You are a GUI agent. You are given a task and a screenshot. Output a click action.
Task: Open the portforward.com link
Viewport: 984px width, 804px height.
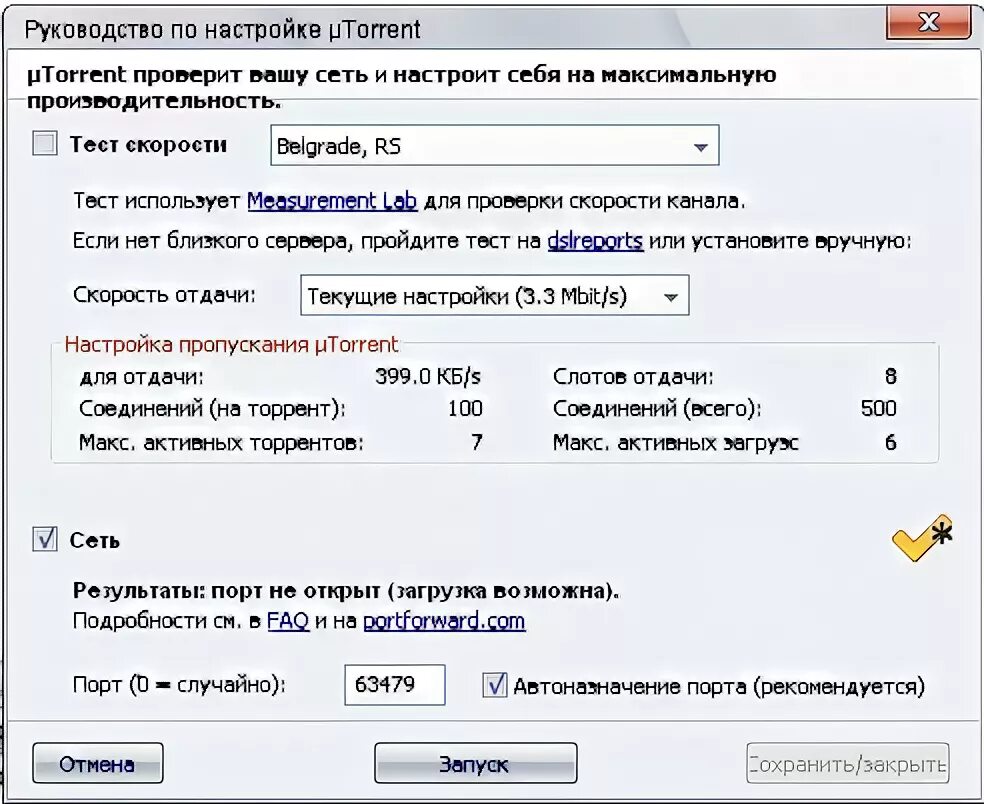tap(444, 621)
